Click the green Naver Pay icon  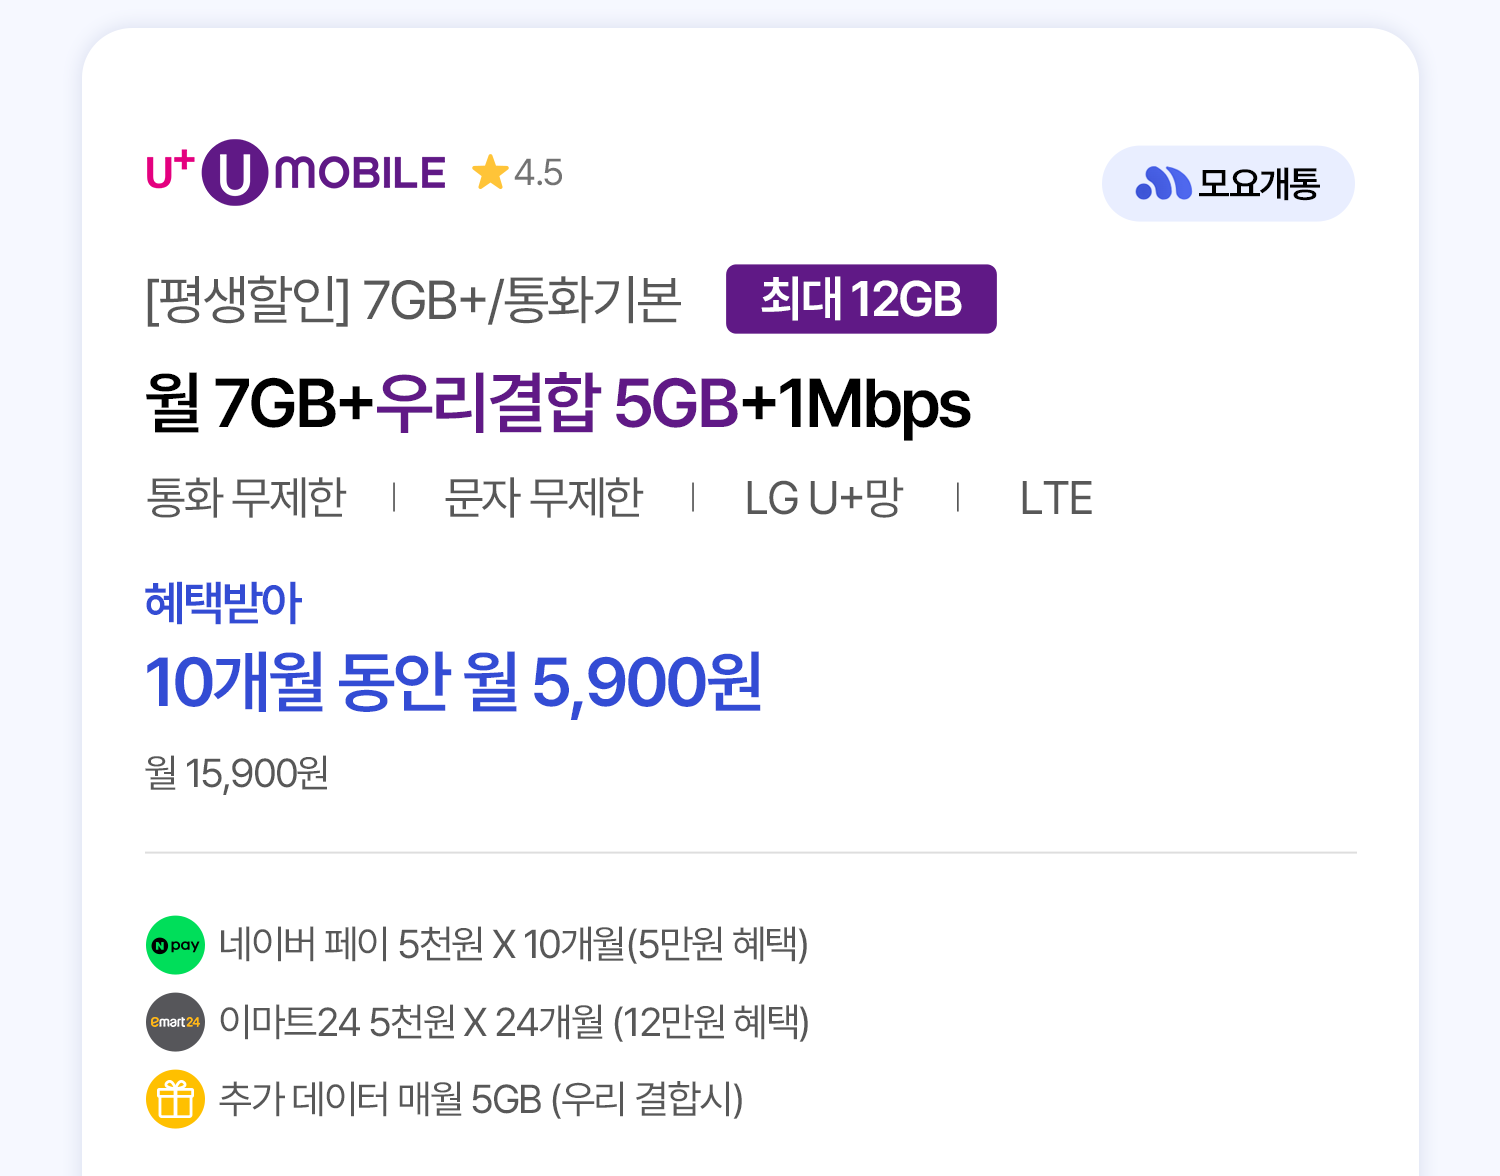(175, 945)
